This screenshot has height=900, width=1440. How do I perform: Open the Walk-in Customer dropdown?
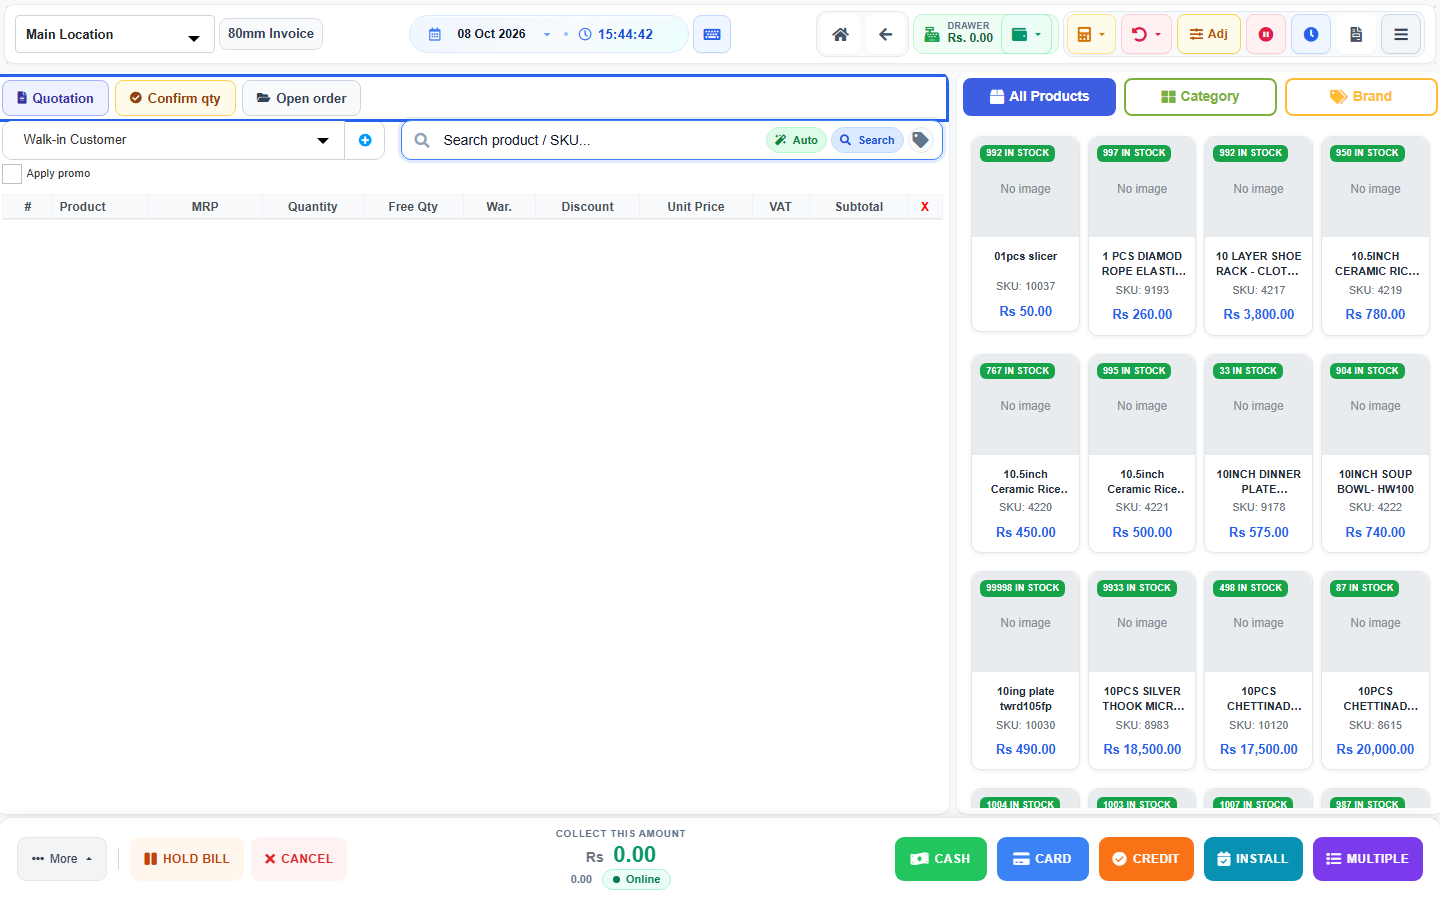tap(174, 140)
